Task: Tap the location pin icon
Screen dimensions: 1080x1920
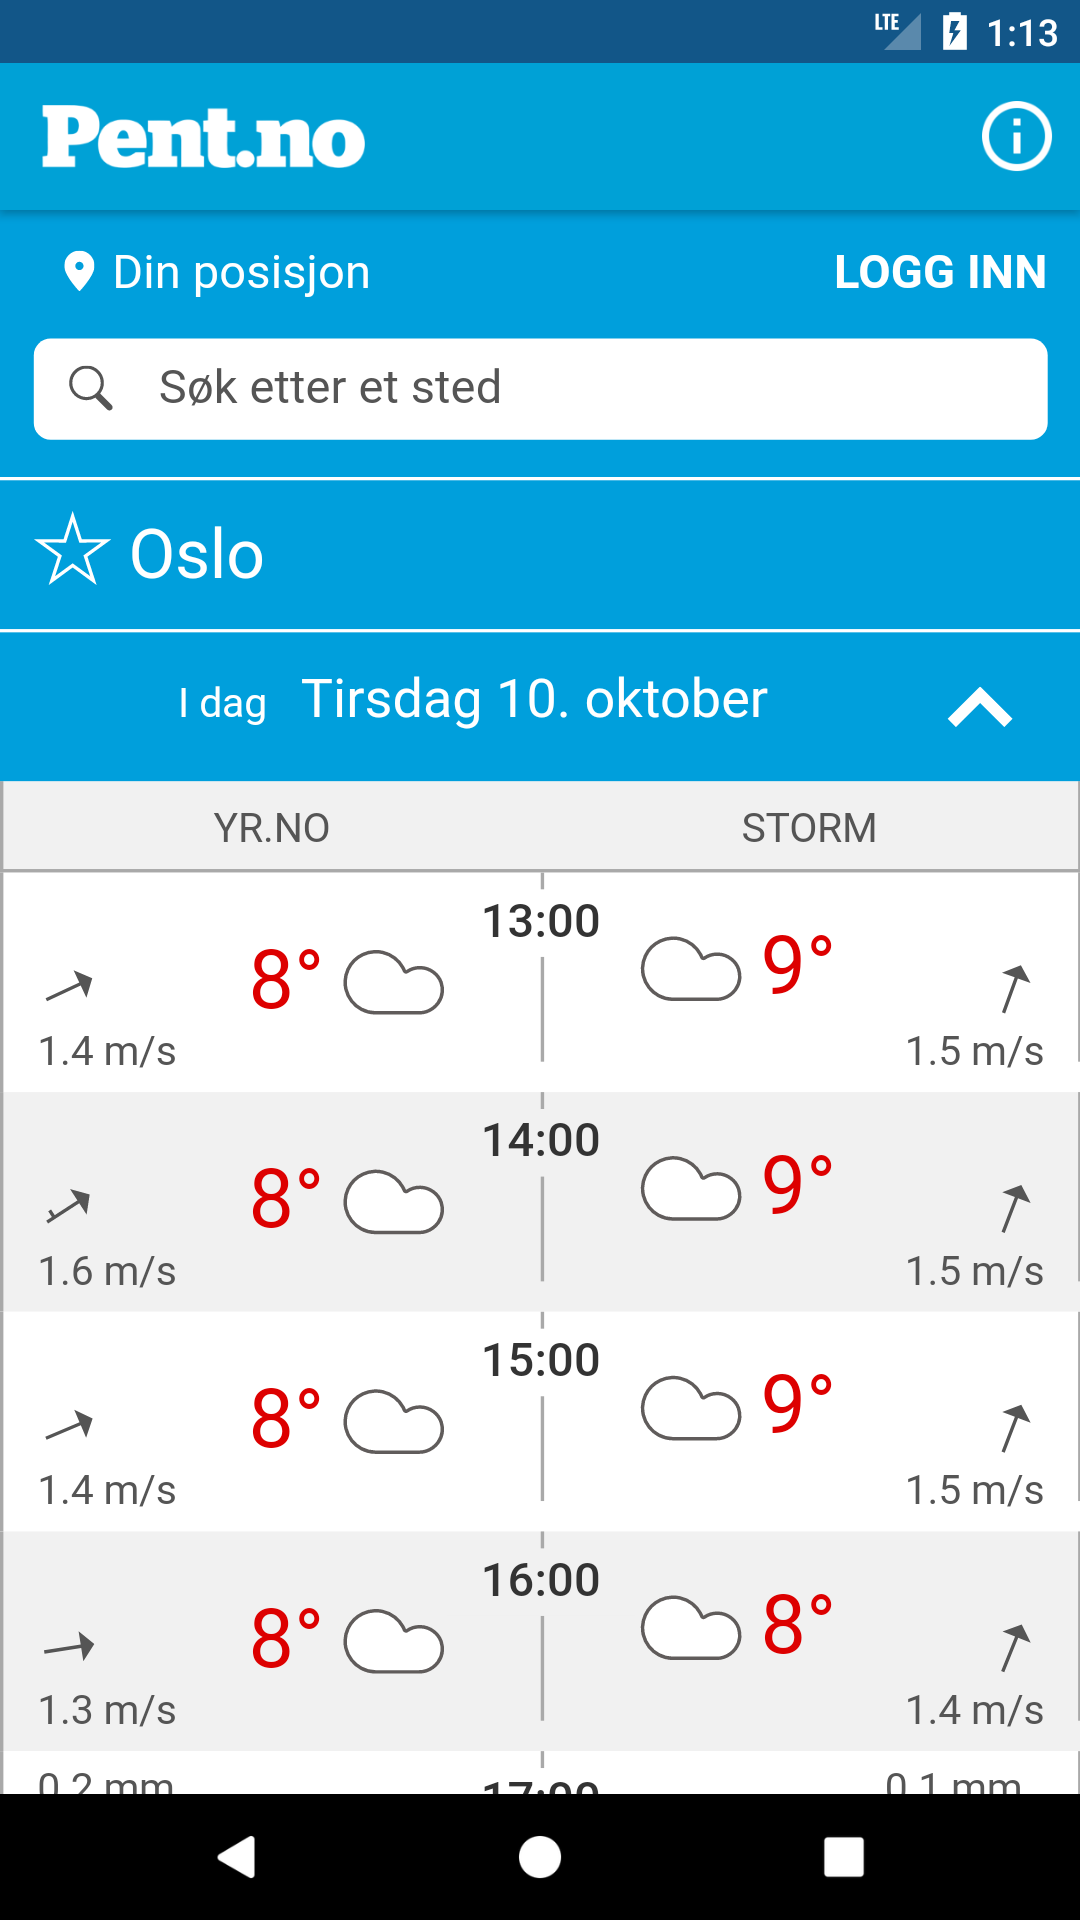Action: [x=79, y=272]
